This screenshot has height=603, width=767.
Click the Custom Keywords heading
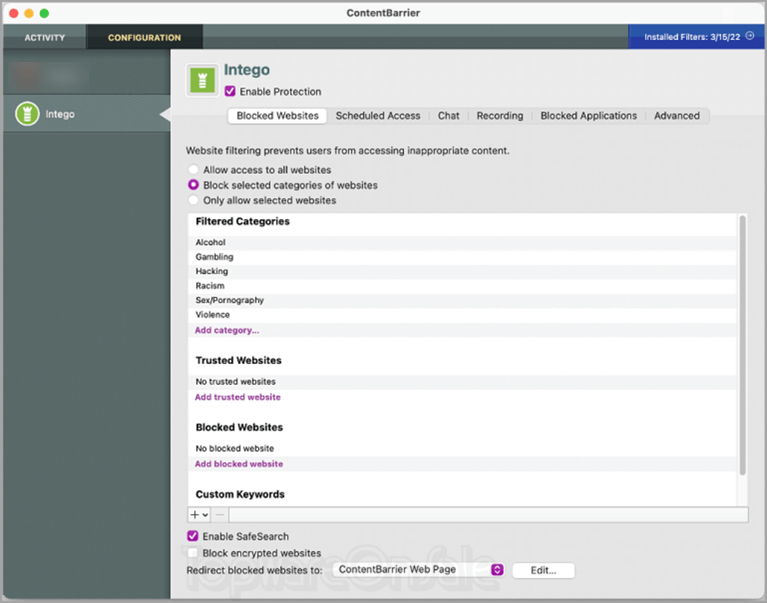coord(240,494)
